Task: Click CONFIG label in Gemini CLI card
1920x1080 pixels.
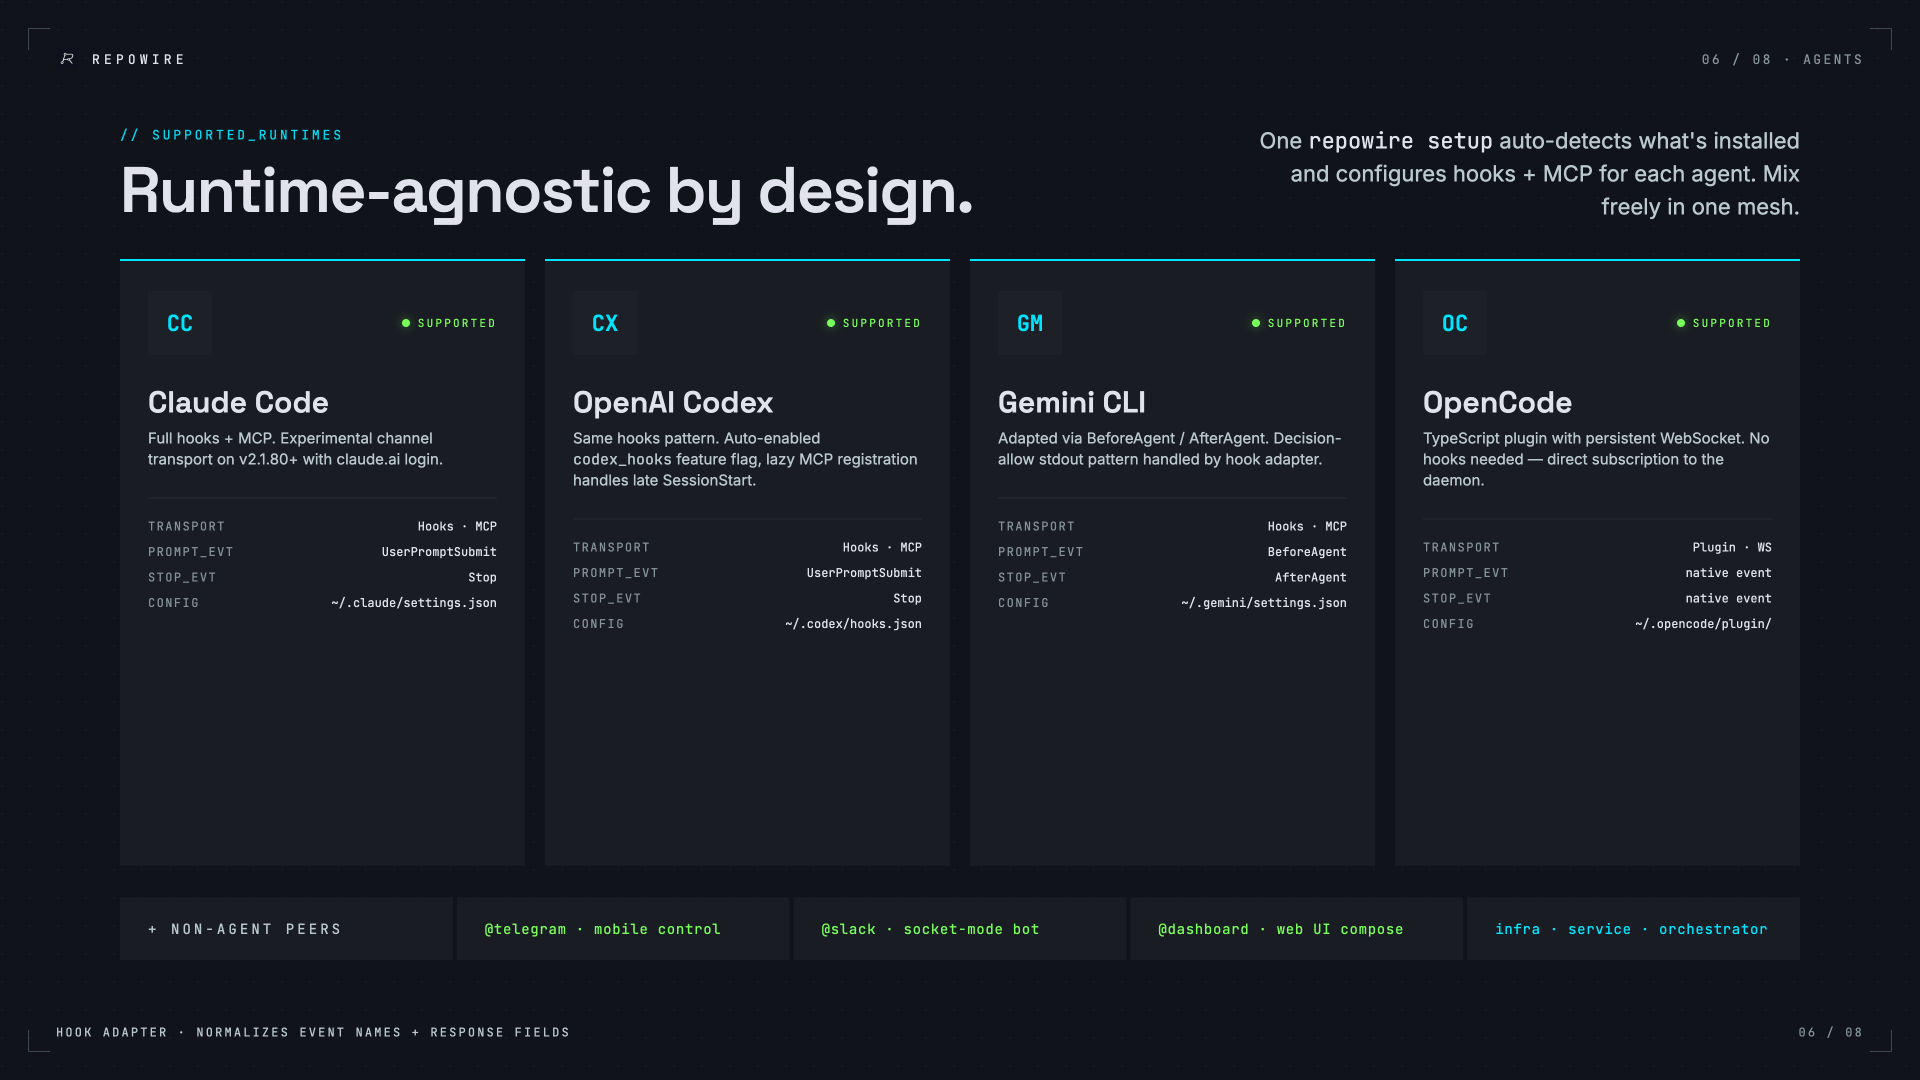Action: (1024, 603)
